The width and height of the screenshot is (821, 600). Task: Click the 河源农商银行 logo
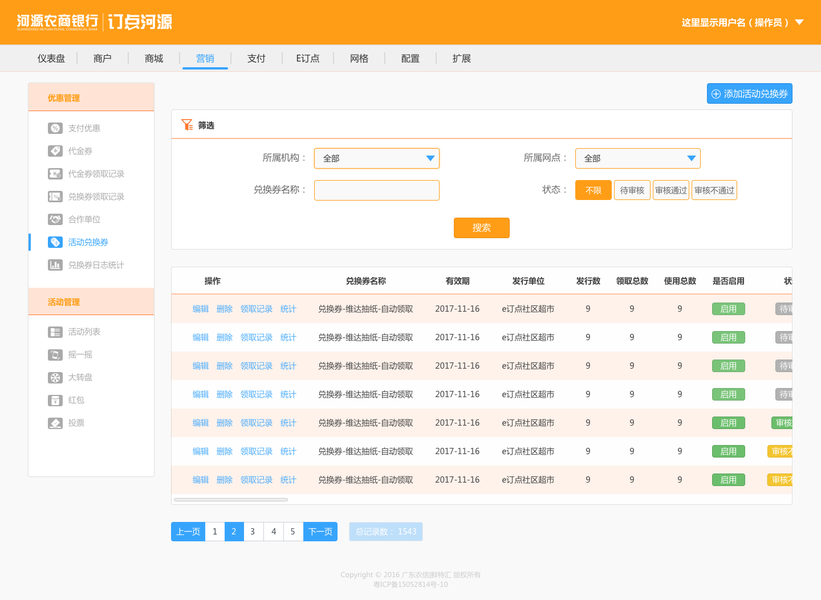(57, 22)
